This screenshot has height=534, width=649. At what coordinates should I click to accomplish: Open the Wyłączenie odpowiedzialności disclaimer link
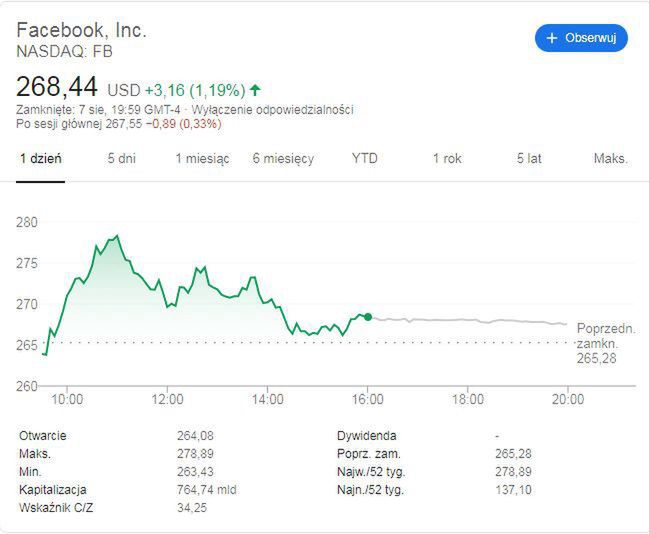click(288, 110)
